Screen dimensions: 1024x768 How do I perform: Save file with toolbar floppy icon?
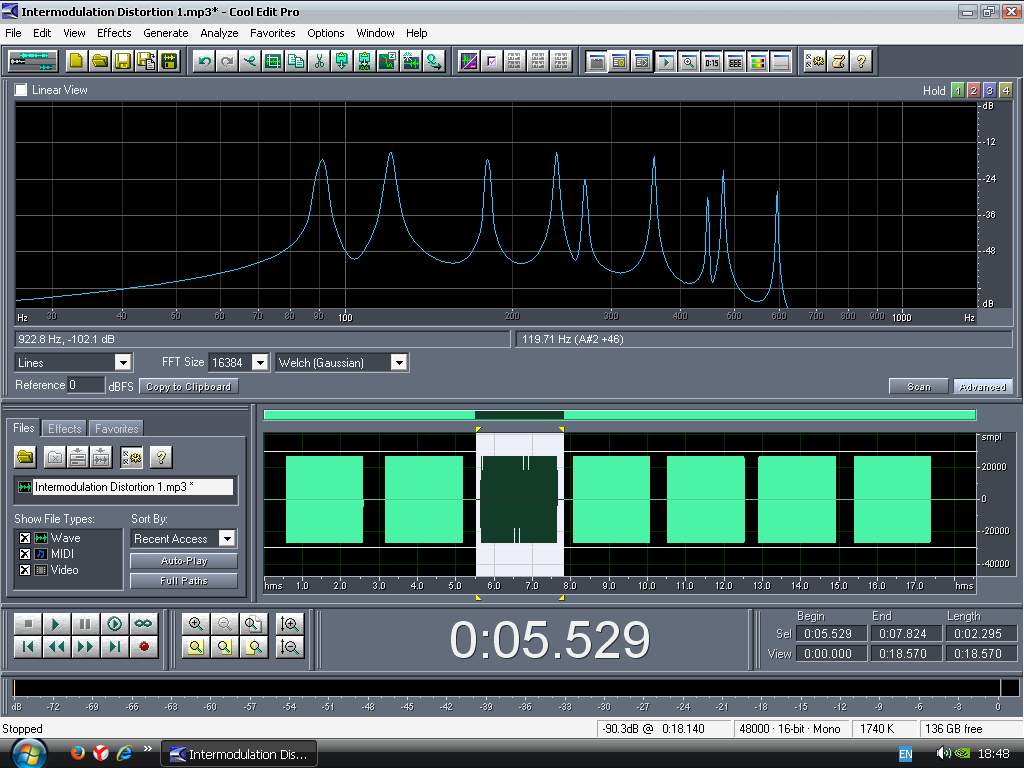123,61
